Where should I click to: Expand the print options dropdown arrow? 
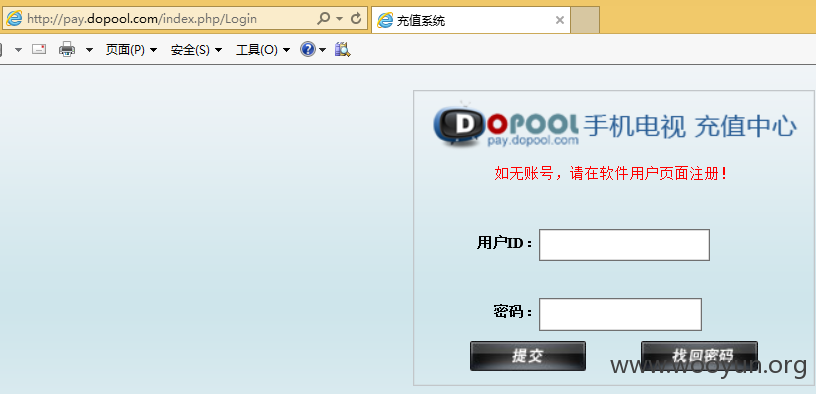pyautogui.click(x=89, y=50)
